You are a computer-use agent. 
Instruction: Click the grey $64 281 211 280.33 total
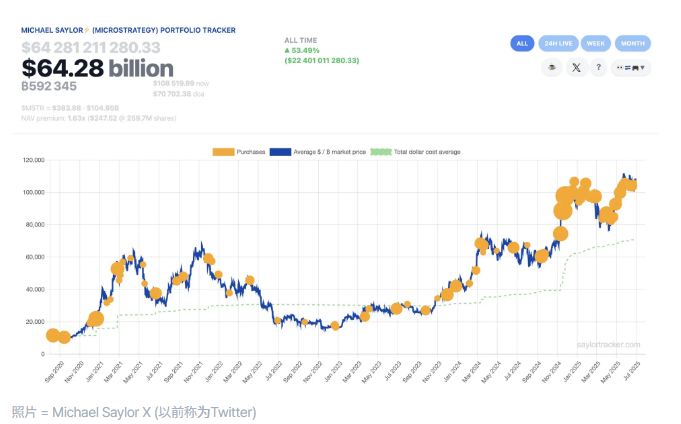point(91,47)
